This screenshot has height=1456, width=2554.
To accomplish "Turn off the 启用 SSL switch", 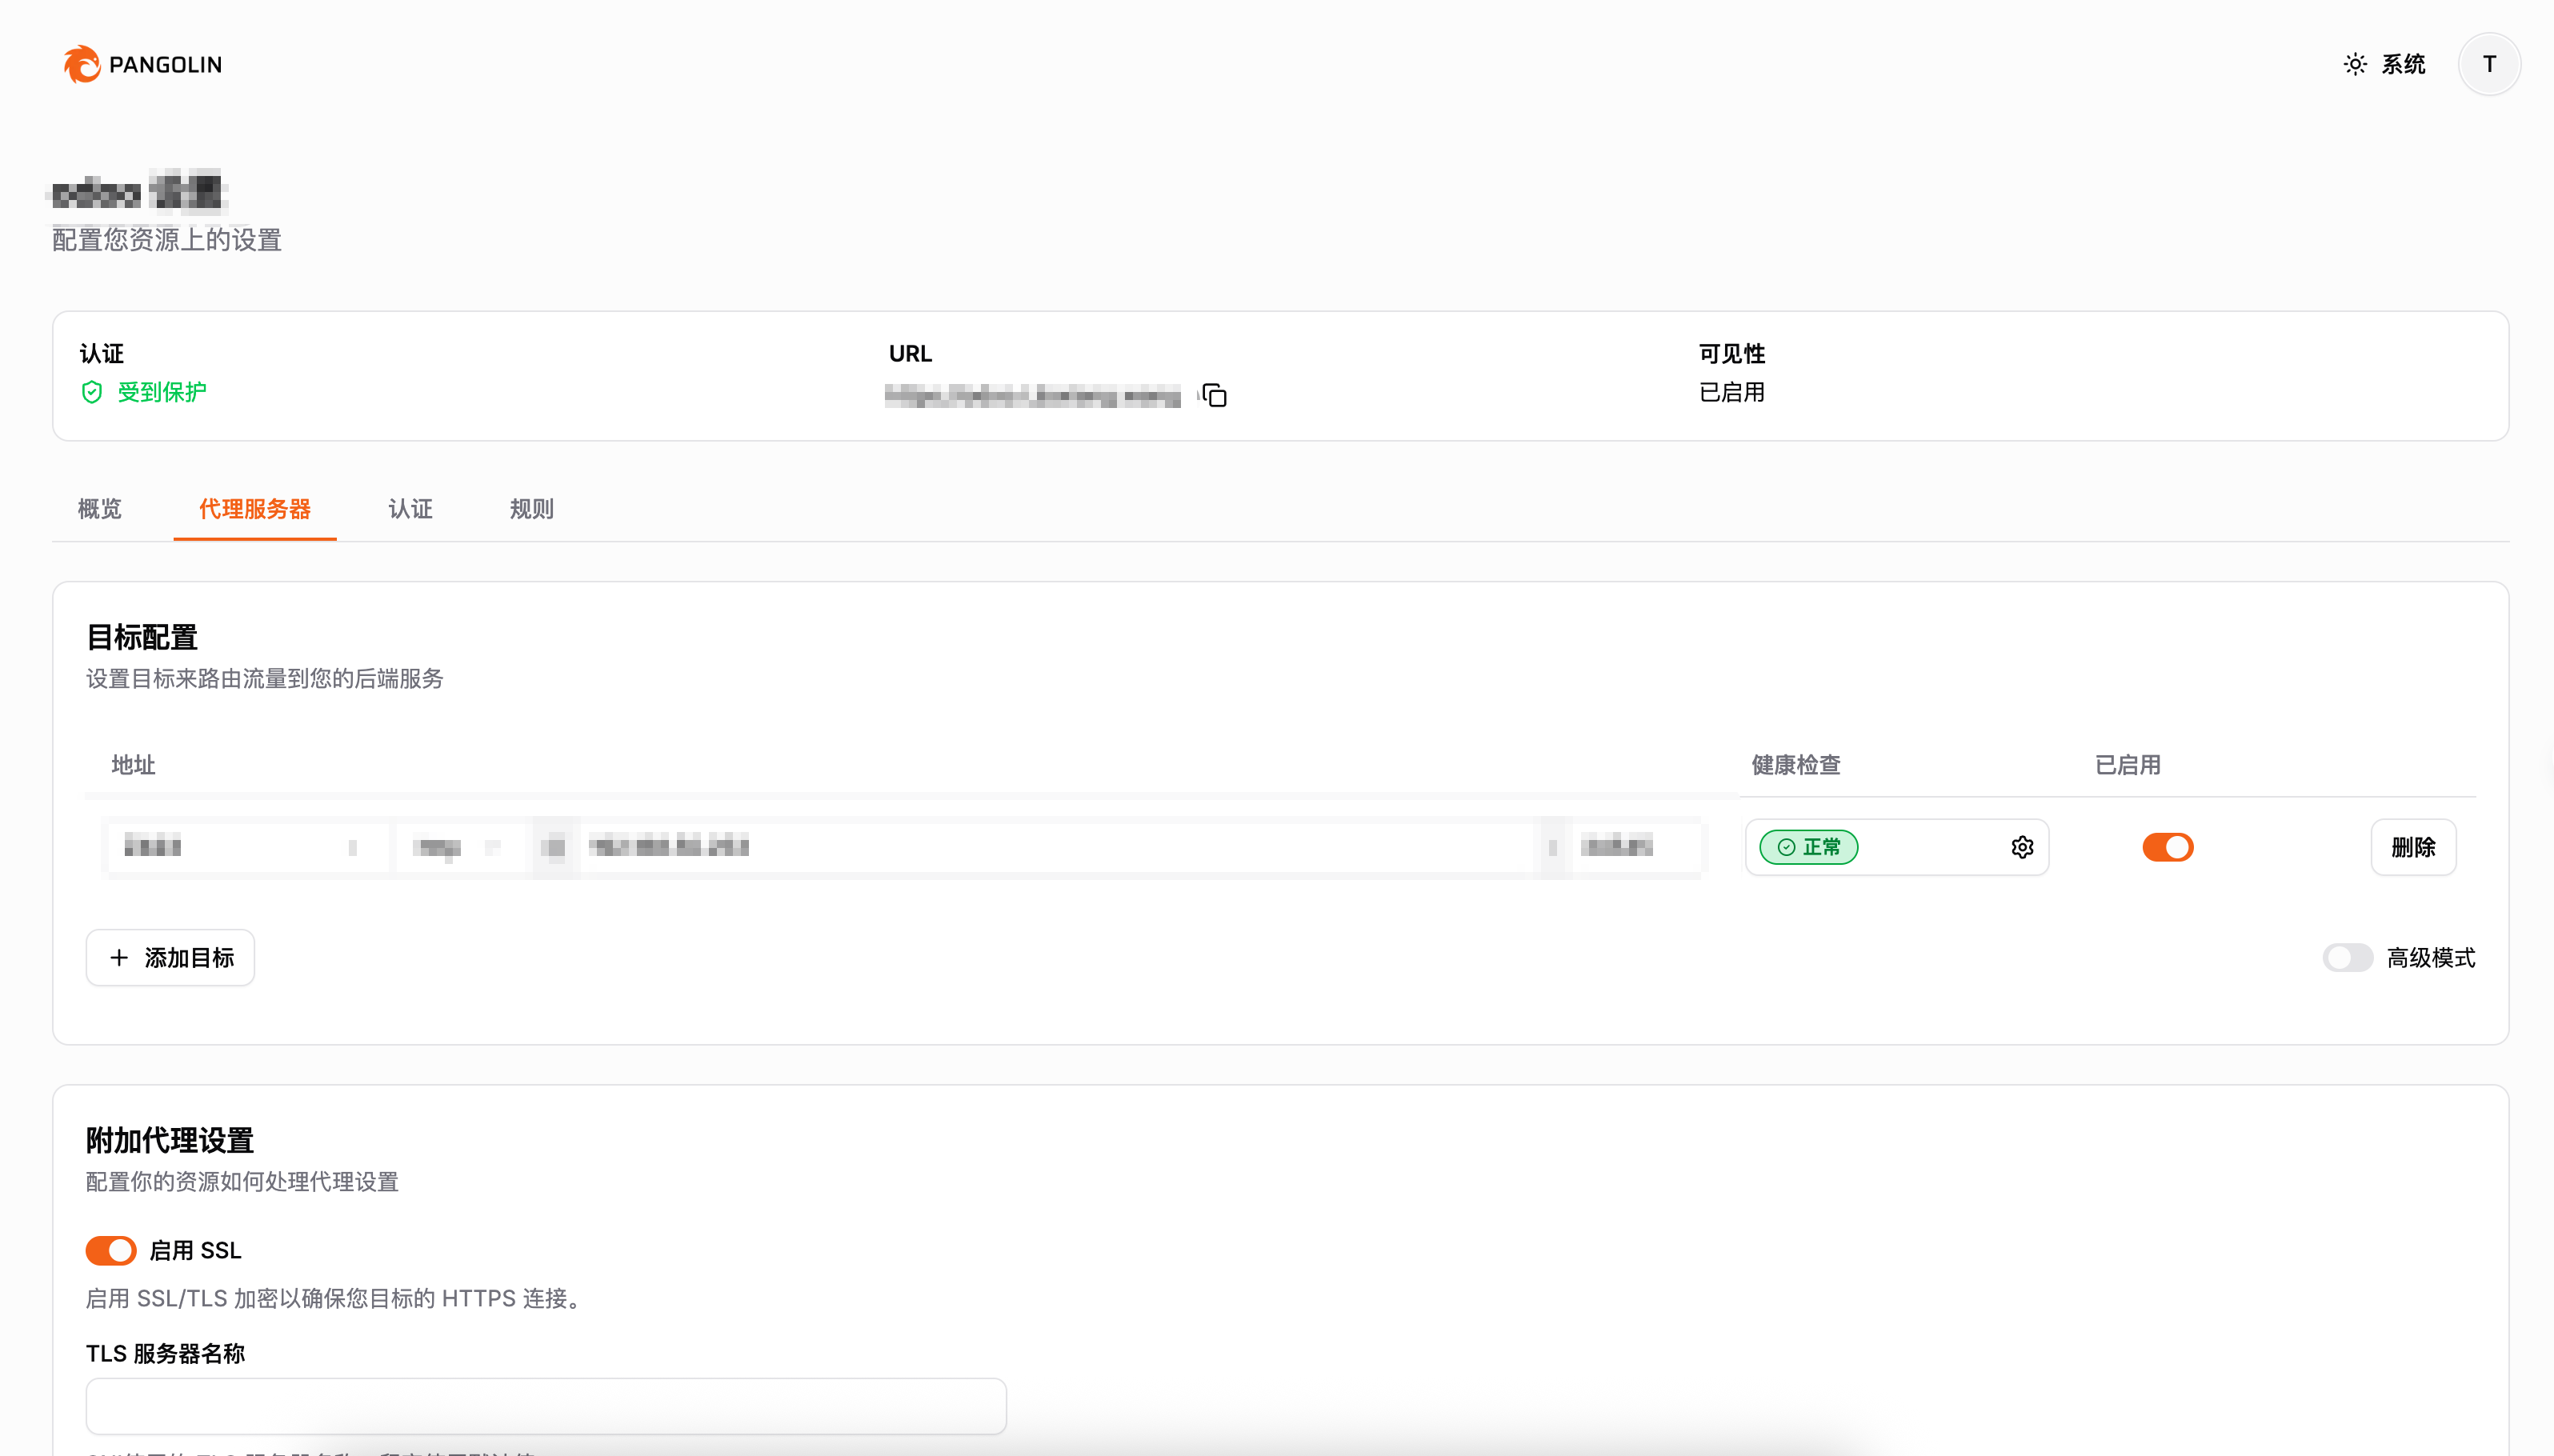I will click(x=111, y=1250).
